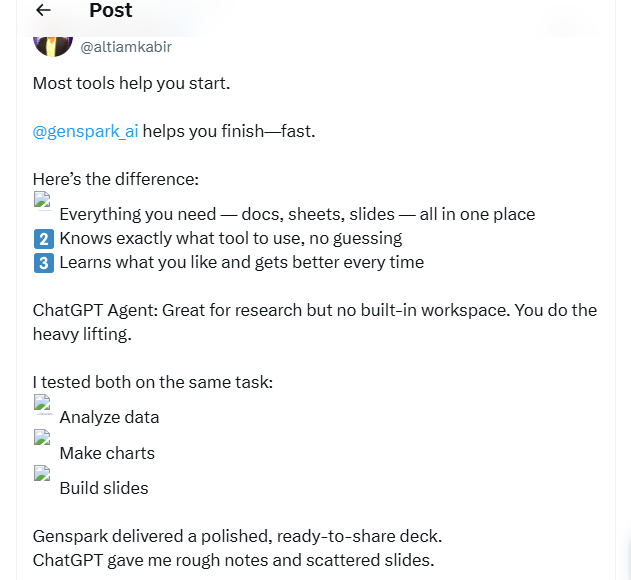Click the "Learns what you like" line
The image size is (631, 580).
click(241, 262)
